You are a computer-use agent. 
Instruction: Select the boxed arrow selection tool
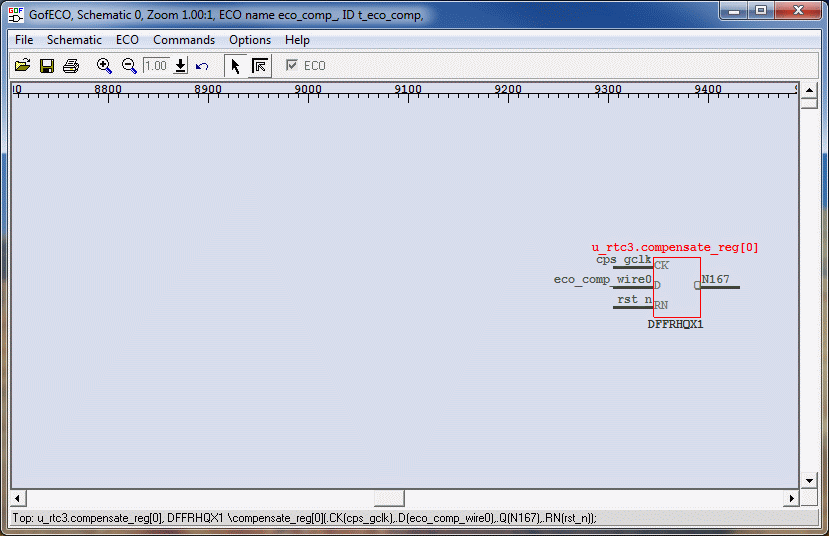[259, 66]
